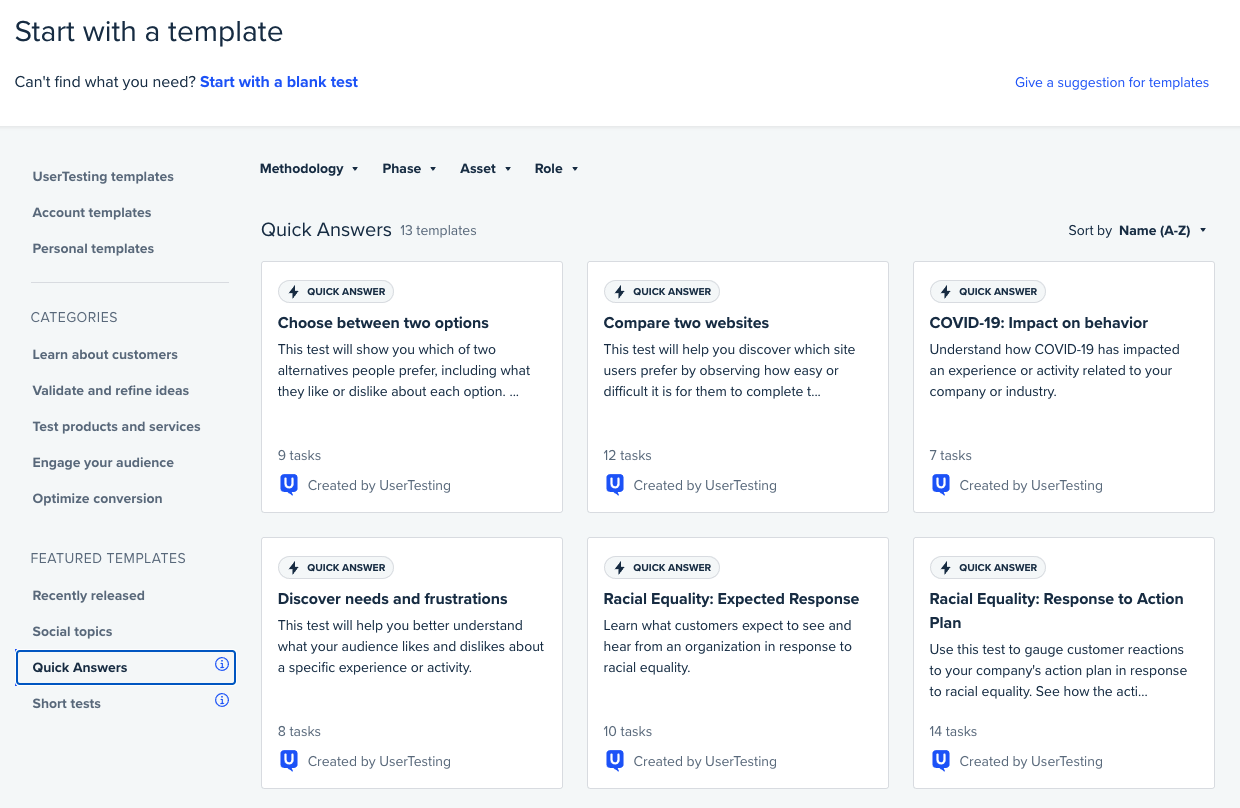Click description text of Compare two websites card
Viewport: 1240px width, 808px height.
(729, 371)
